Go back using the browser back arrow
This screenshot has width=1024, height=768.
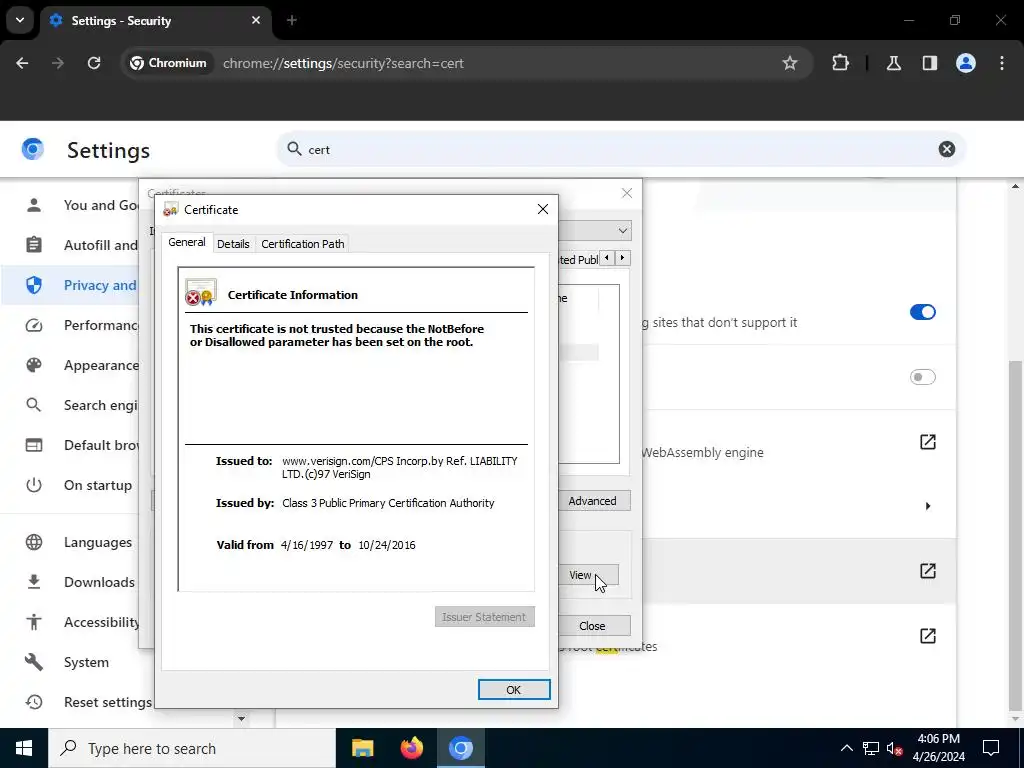22,63
